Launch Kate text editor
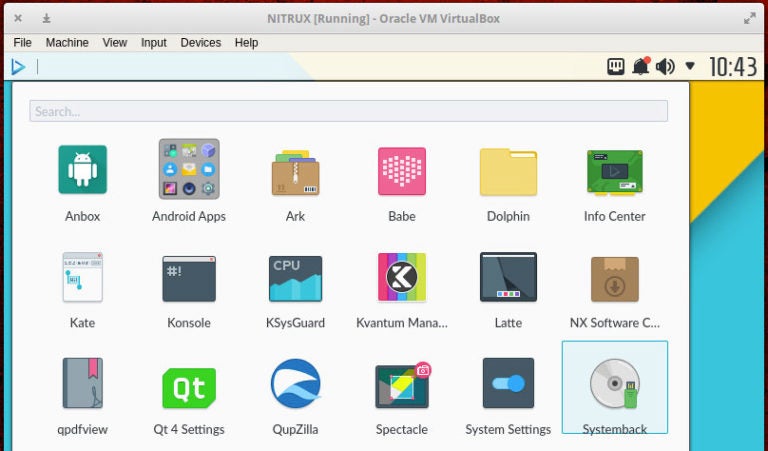This screenshot has width=768, height=451. (82, 277)
